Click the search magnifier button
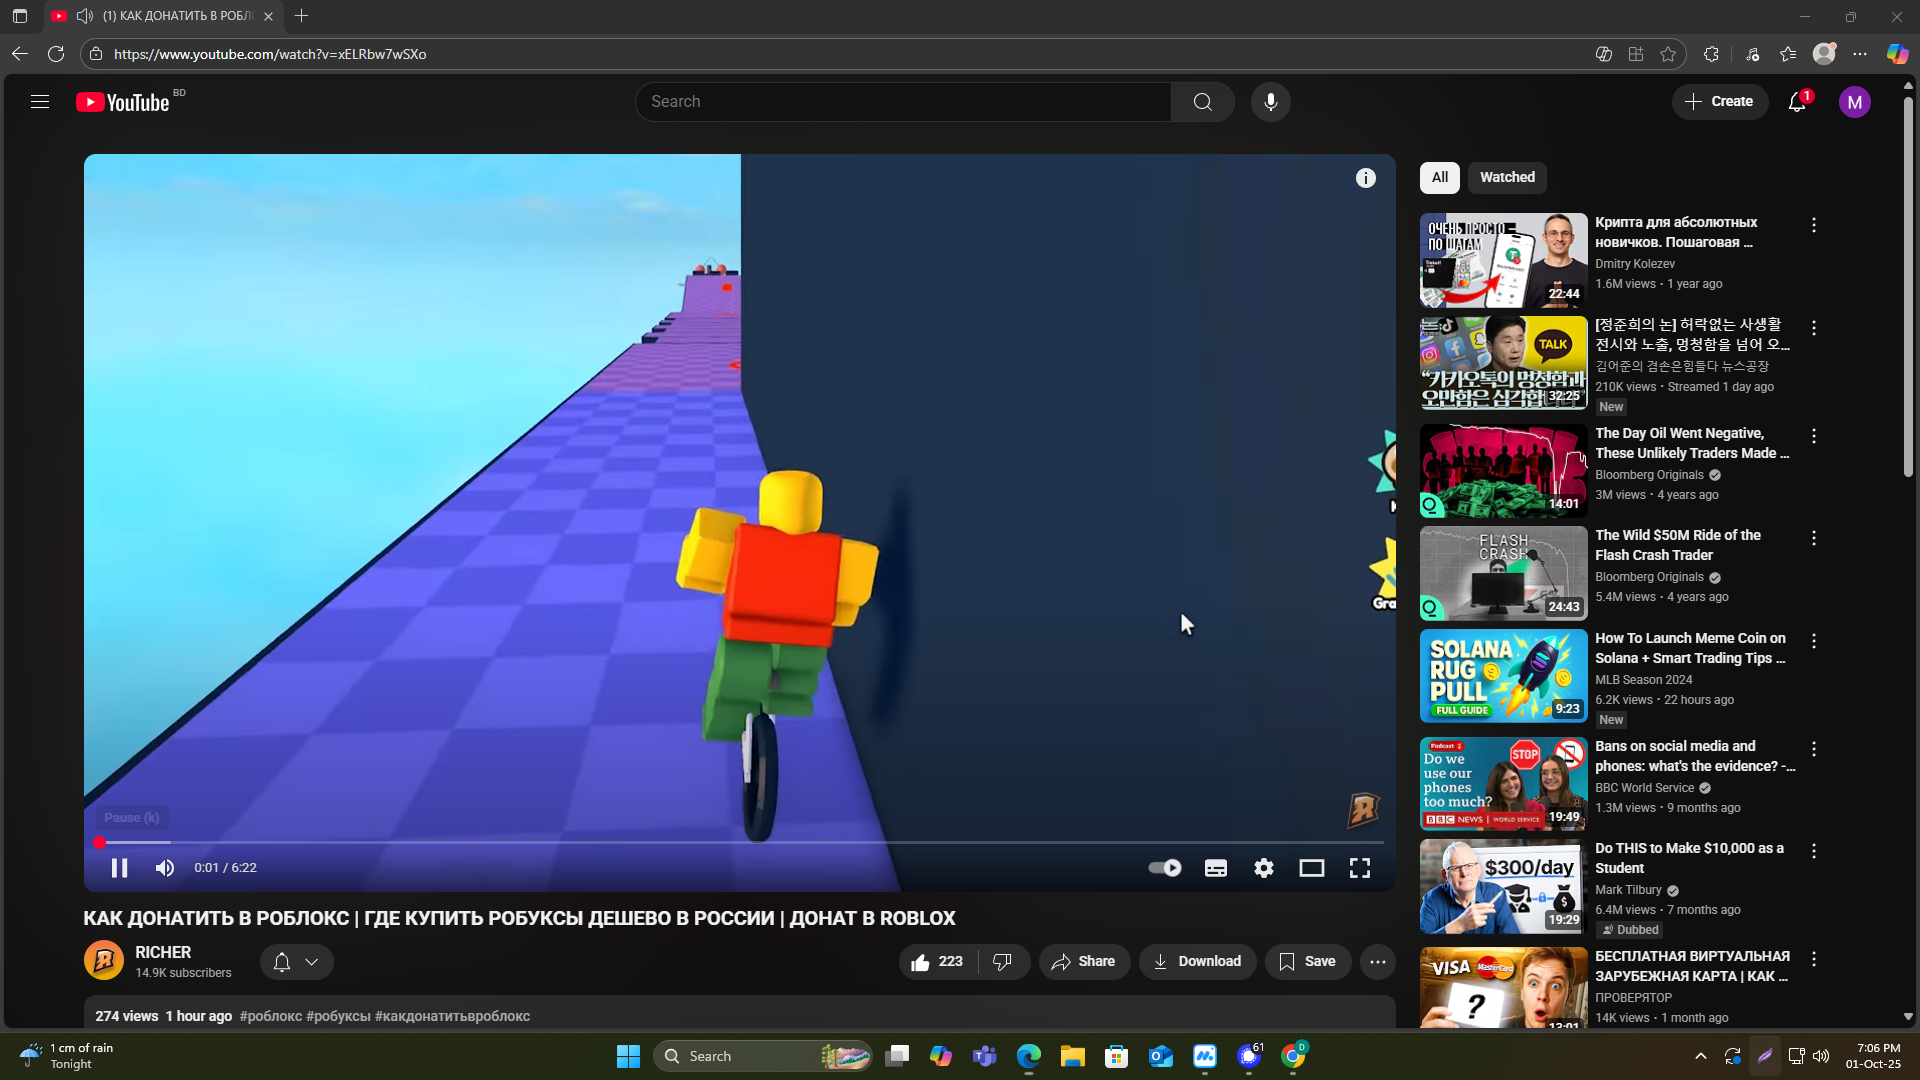1920x1080 pixels. [1203, 102]
